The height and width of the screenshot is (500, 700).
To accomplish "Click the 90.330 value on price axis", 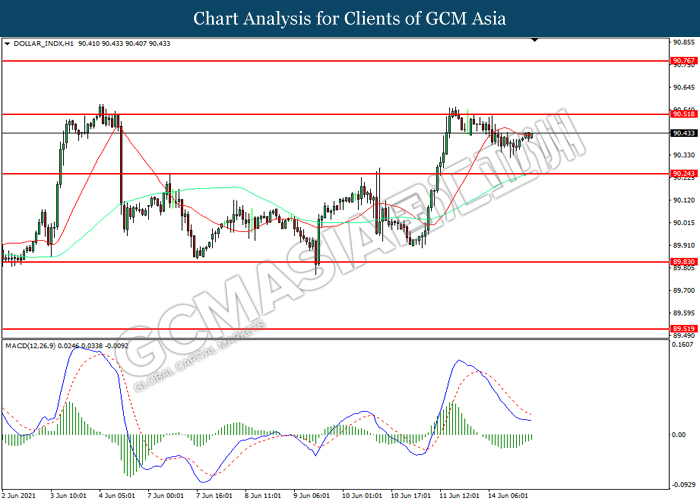I will (x=684, y=155).
